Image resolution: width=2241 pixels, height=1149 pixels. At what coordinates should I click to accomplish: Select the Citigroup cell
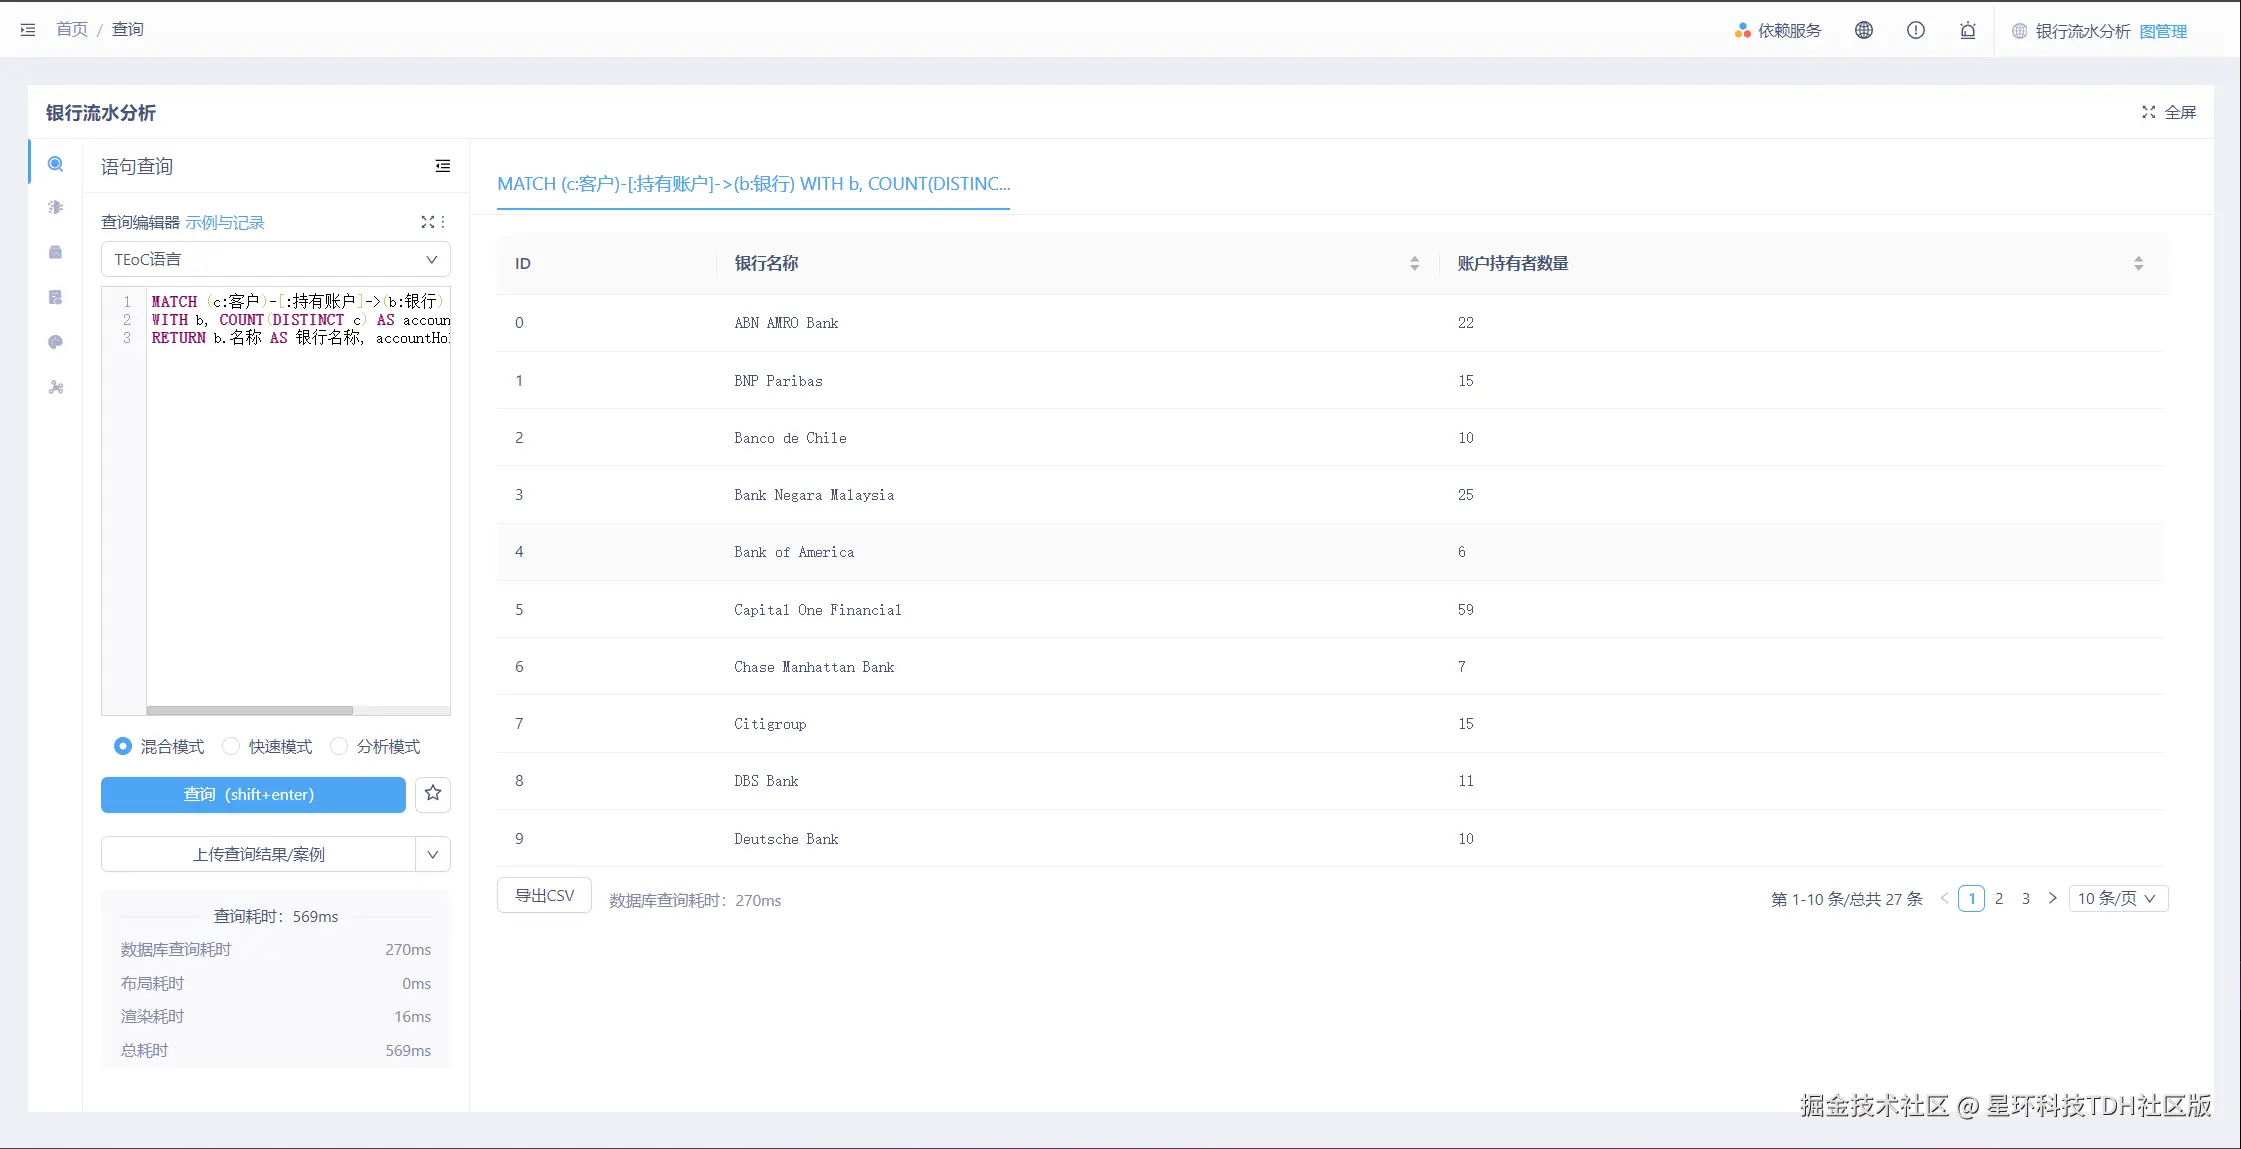pos(771,724)
